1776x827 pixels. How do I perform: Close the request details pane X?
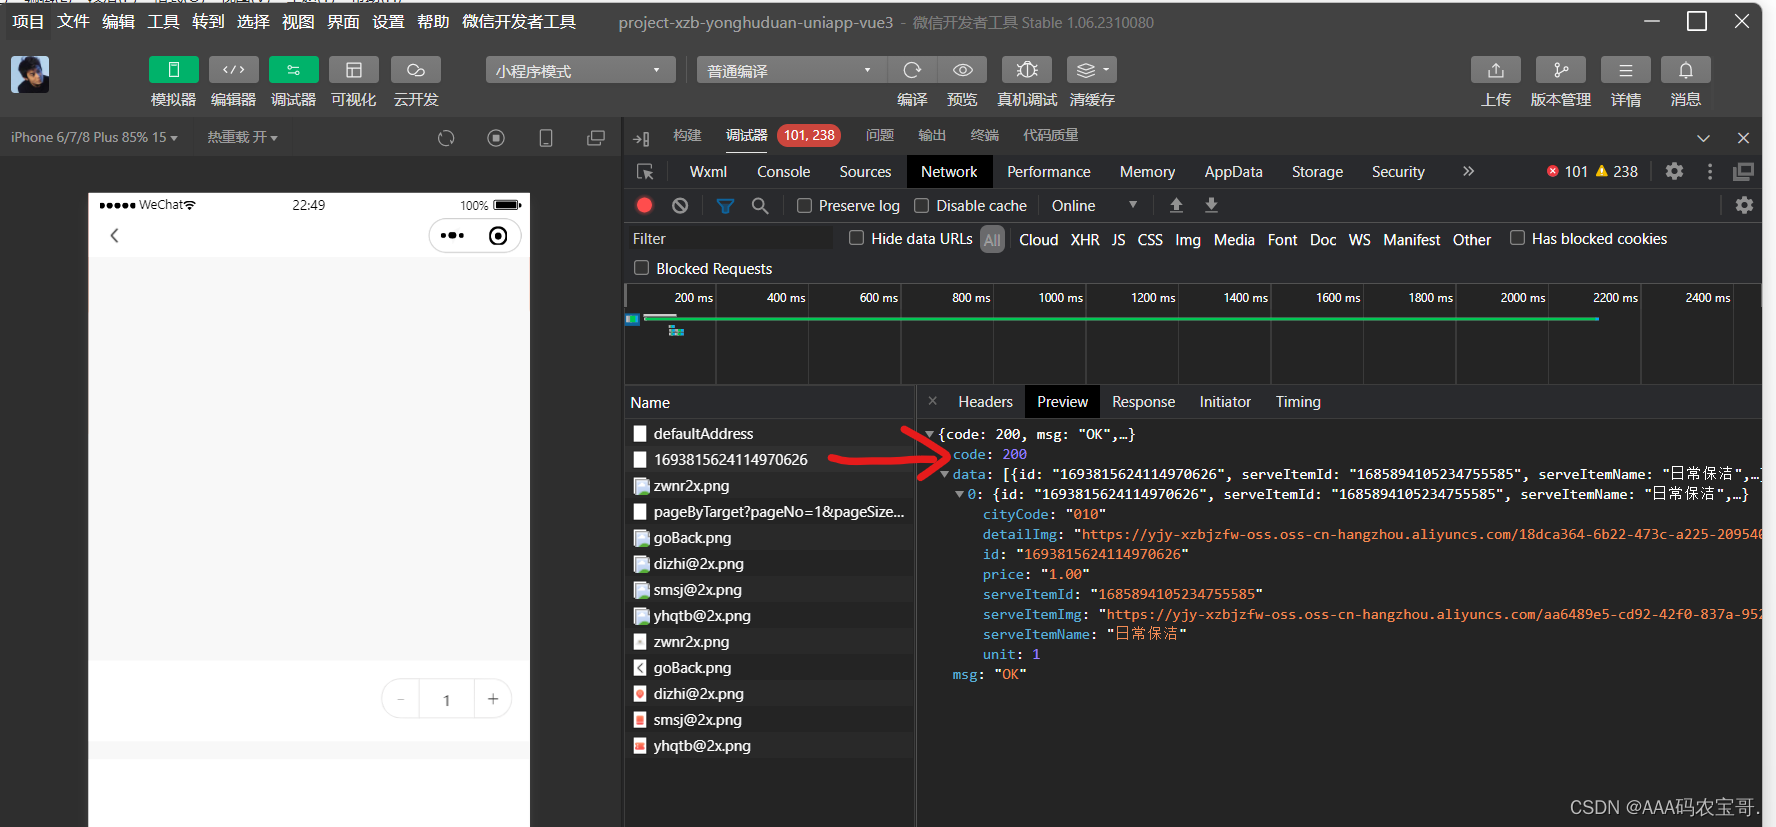click(933, 401)
